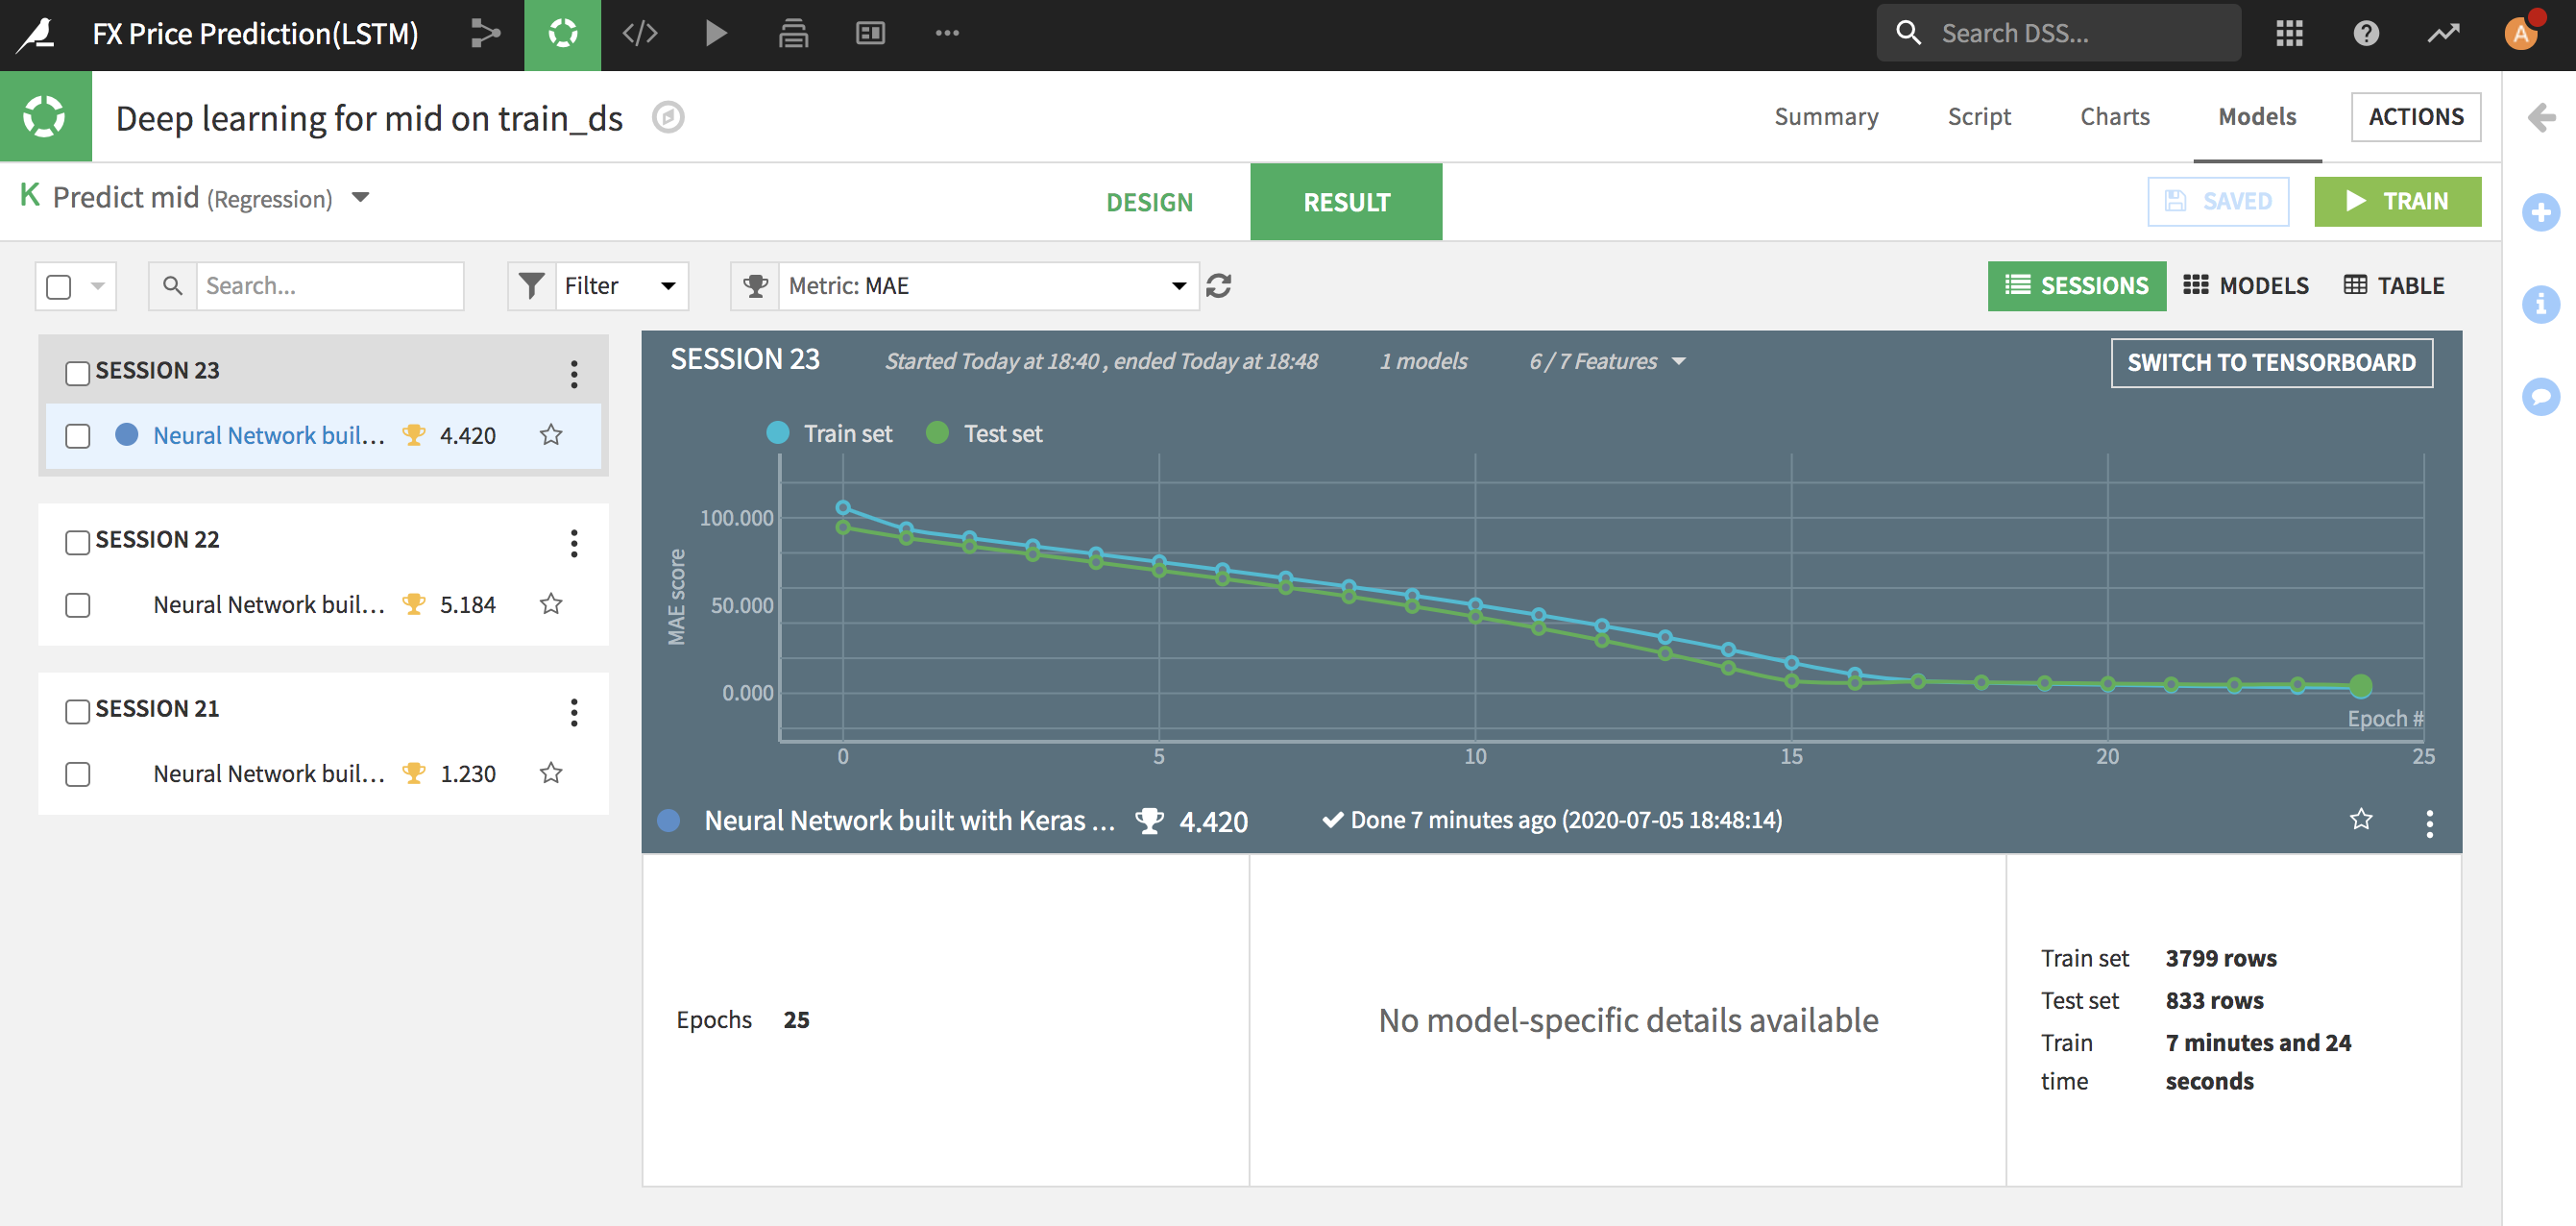Open the Jobs play icon
This screenshot has width=2576, height=1226.
715,33
